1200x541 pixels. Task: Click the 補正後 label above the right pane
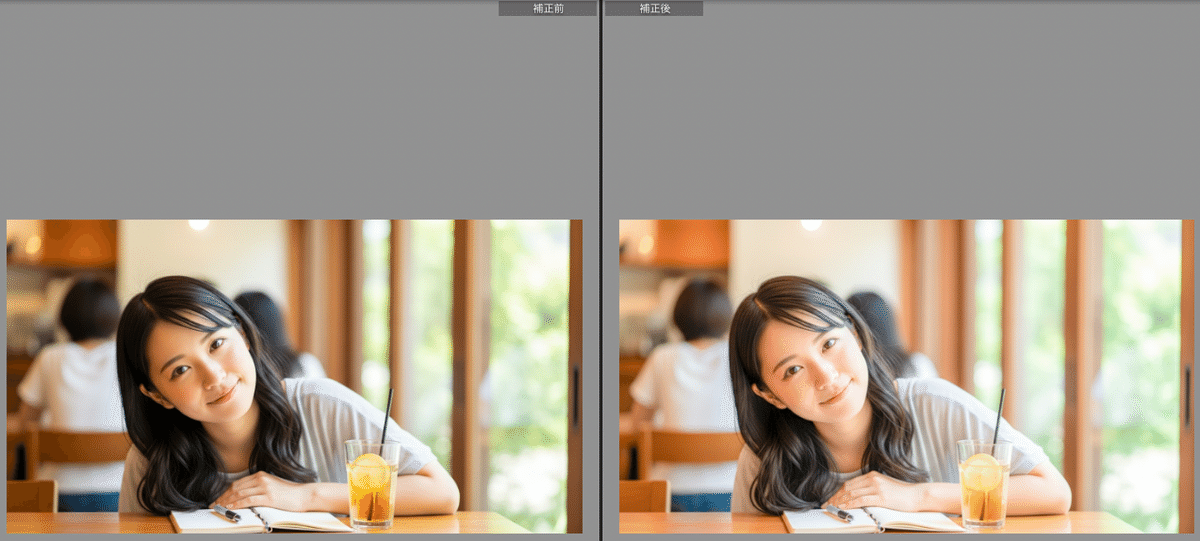[654, 8]
